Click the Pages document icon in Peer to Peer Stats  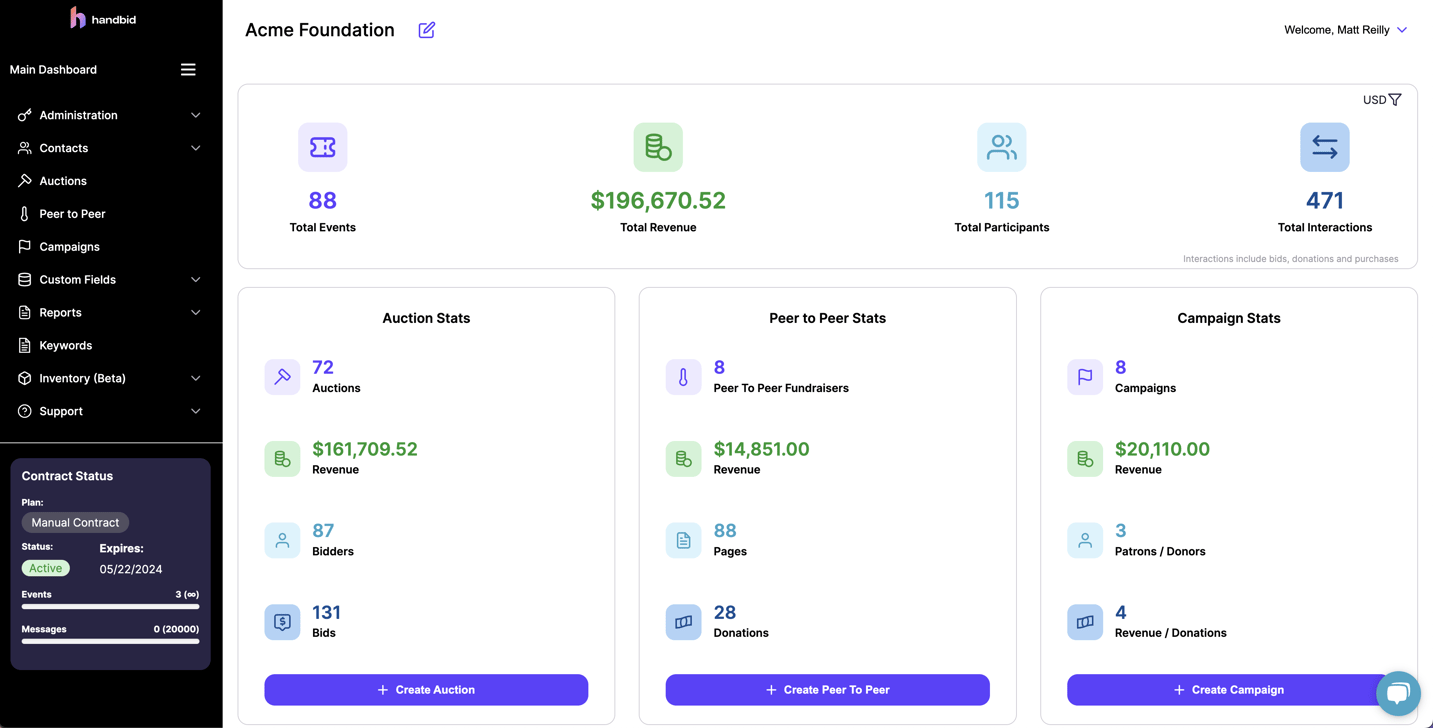[683, 540]
